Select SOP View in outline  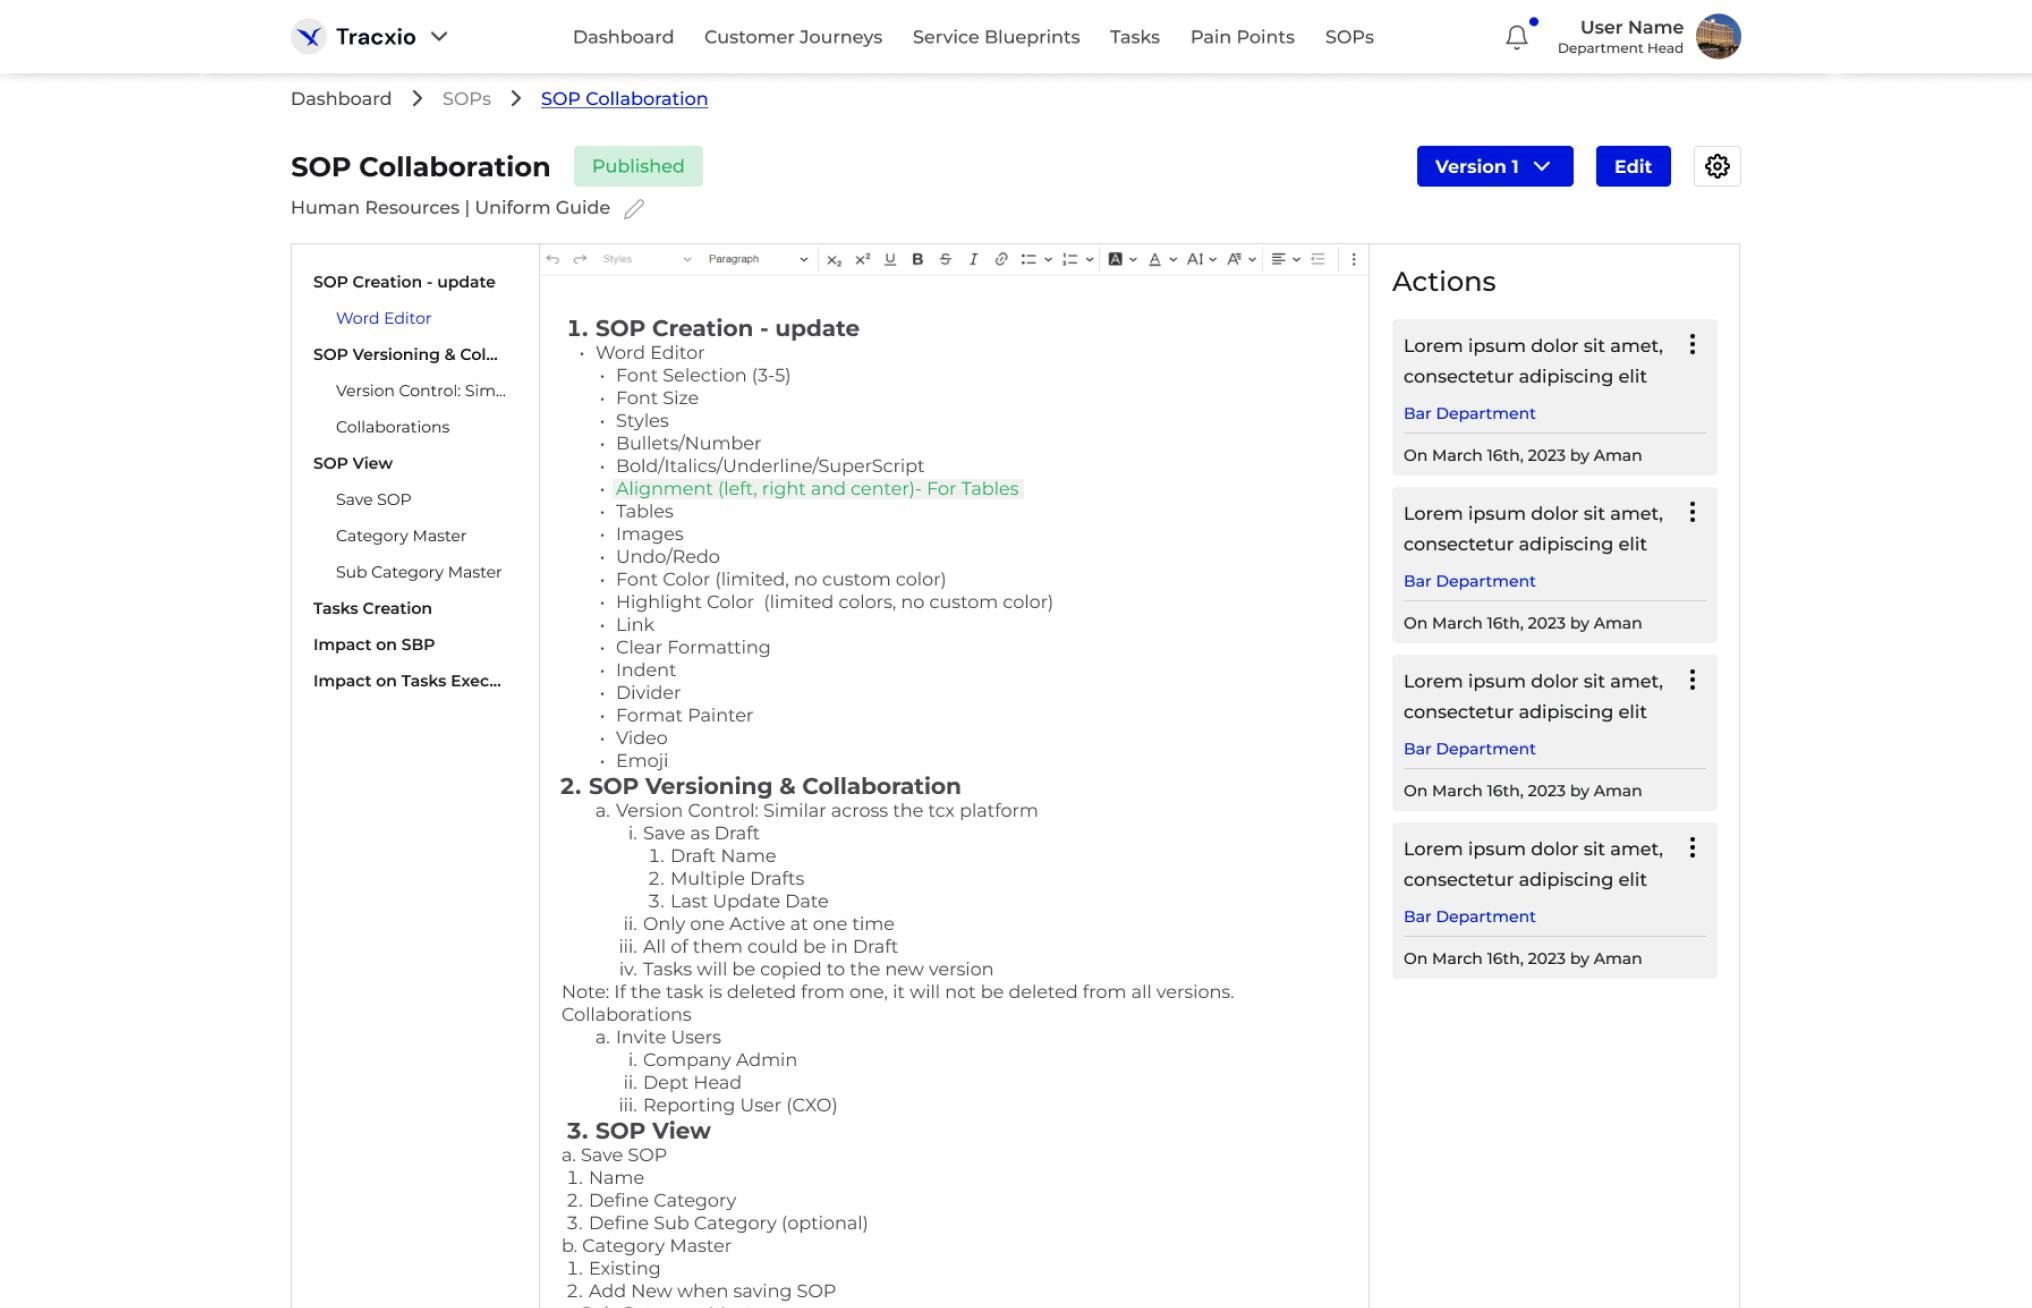(353, 463)
